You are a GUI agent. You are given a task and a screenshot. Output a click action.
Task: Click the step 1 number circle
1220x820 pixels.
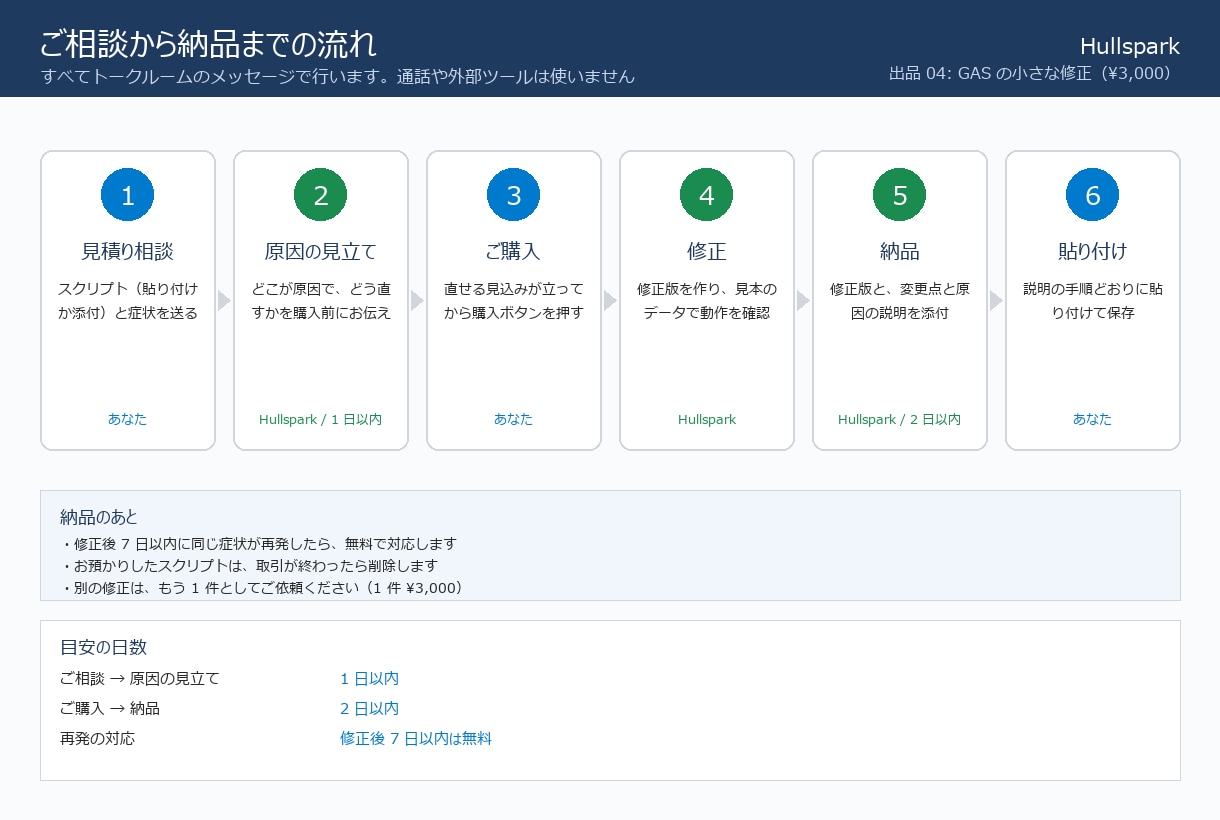coord(128,195)
